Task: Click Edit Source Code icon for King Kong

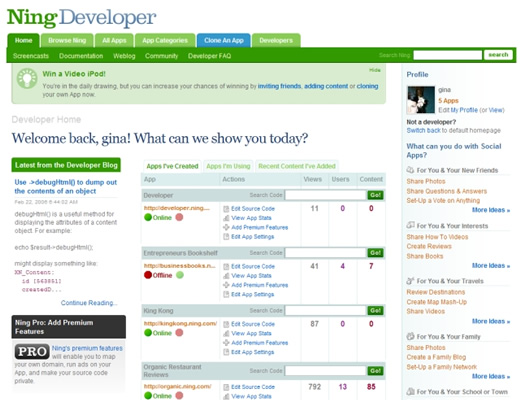Action: point(226,324)
